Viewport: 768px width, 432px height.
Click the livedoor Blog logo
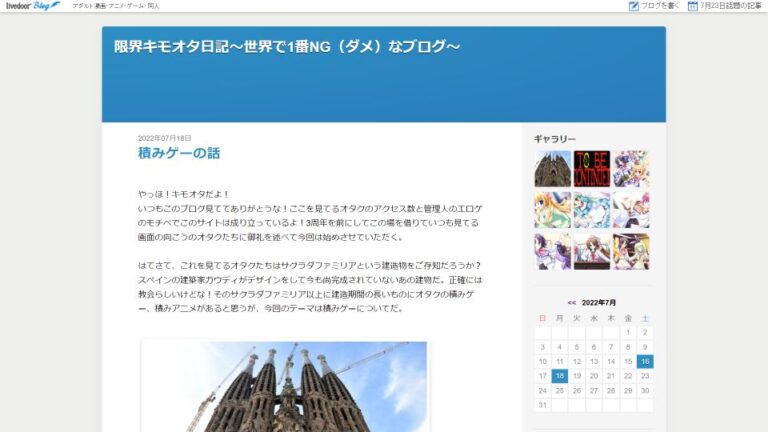[31, 6]
